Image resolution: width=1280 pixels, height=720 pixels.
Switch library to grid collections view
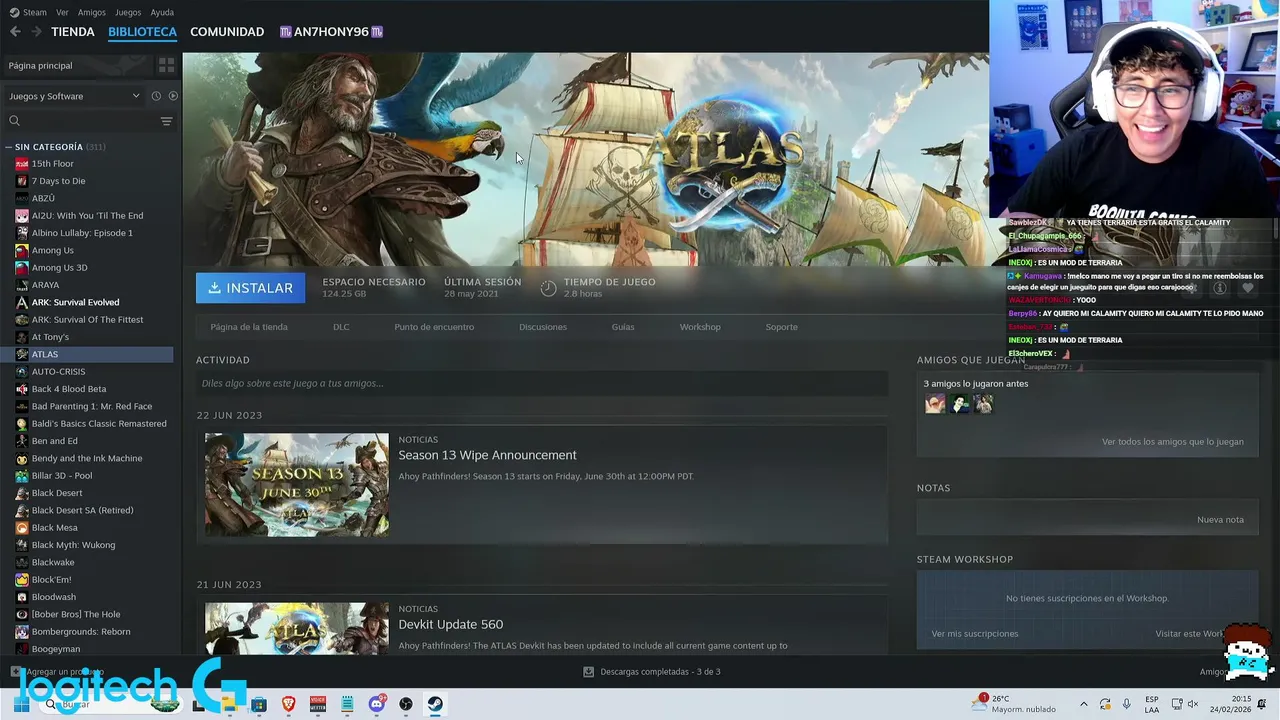pyautogui.click(x=166, y=65)
